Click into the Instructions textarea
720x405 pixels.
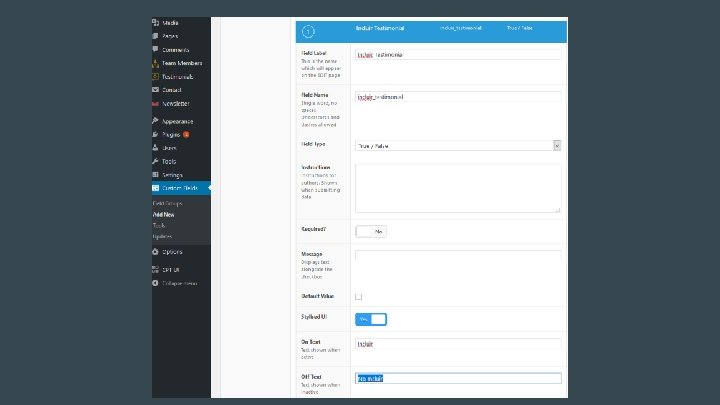(458, 188)
